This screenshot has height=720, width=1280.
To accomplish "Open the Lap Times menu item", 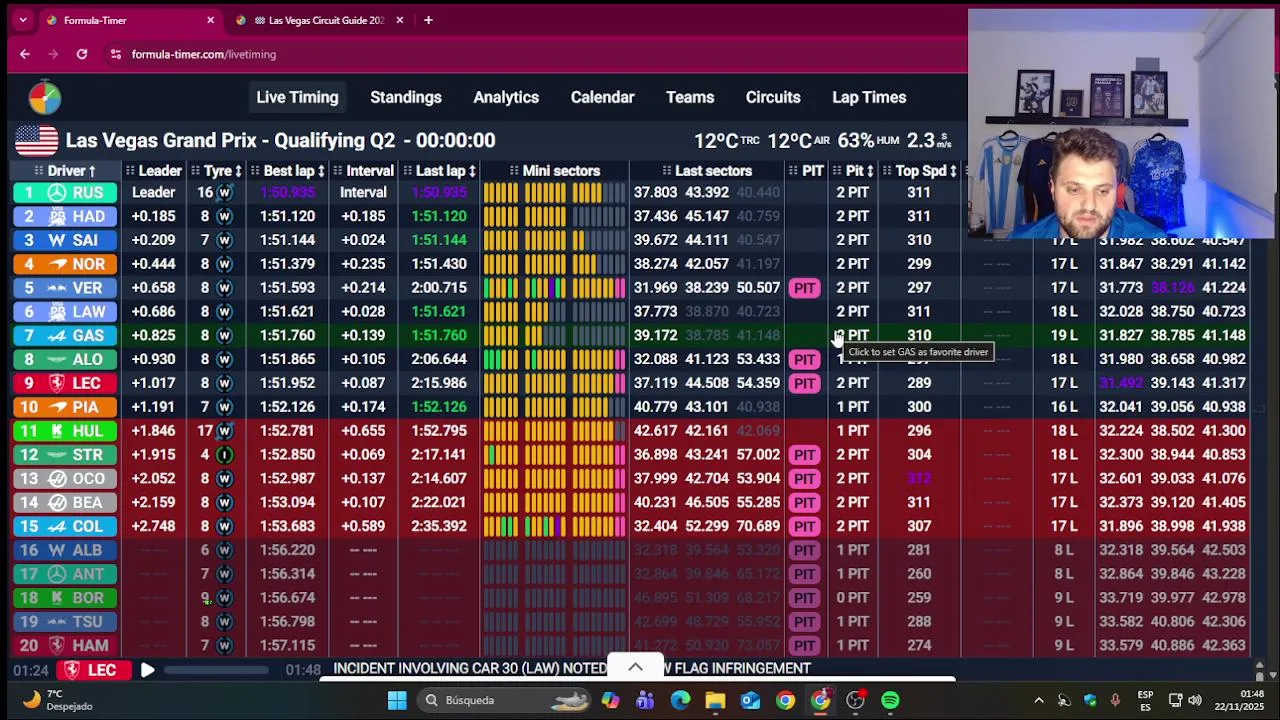I will click(x=869, y=97).
